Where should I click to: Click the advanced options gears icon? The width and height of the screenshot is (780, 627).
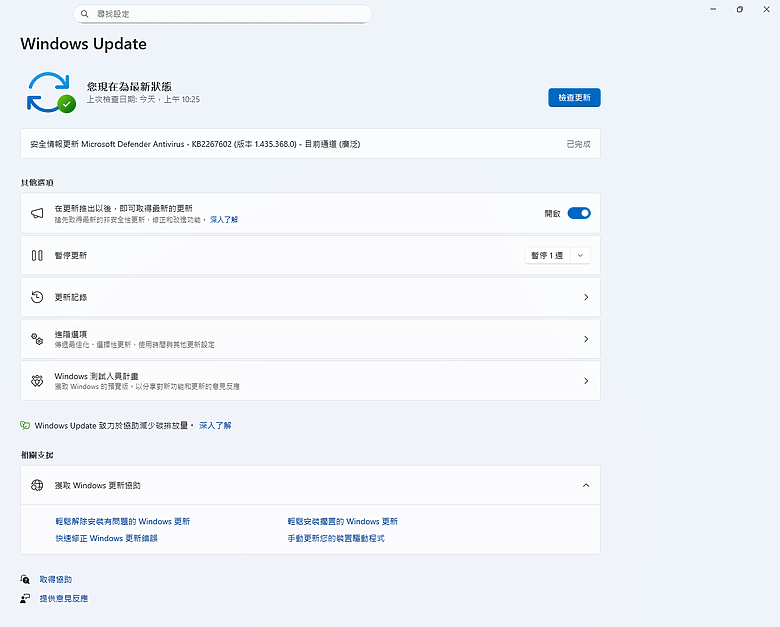[37, 339]
